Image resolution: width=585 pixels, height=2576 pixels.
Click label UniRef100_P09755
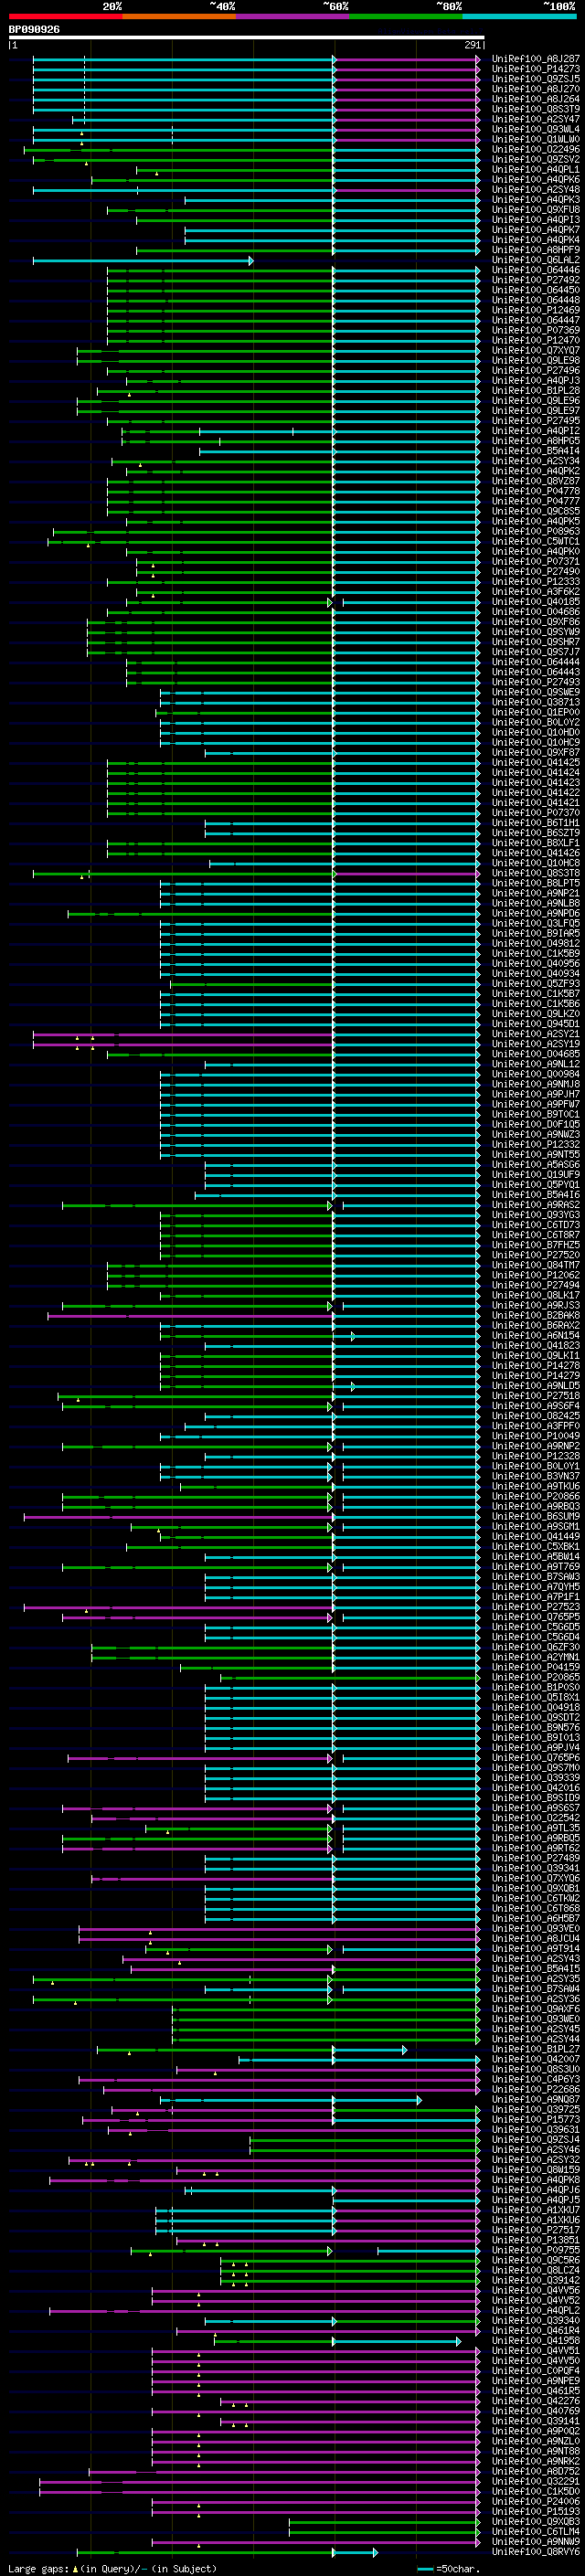tap(536, 2250)
